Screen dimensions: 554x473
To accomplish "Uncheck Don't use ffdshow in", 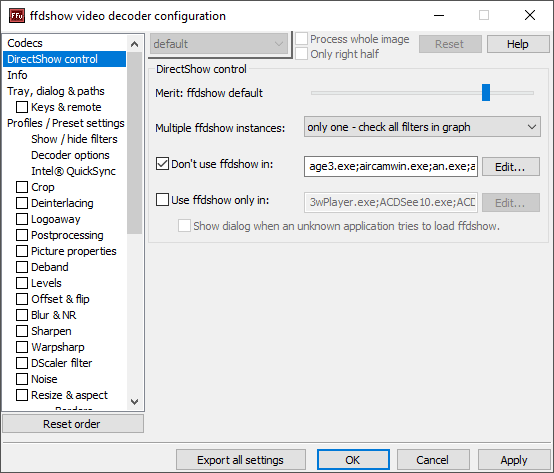I will [163, 164].
